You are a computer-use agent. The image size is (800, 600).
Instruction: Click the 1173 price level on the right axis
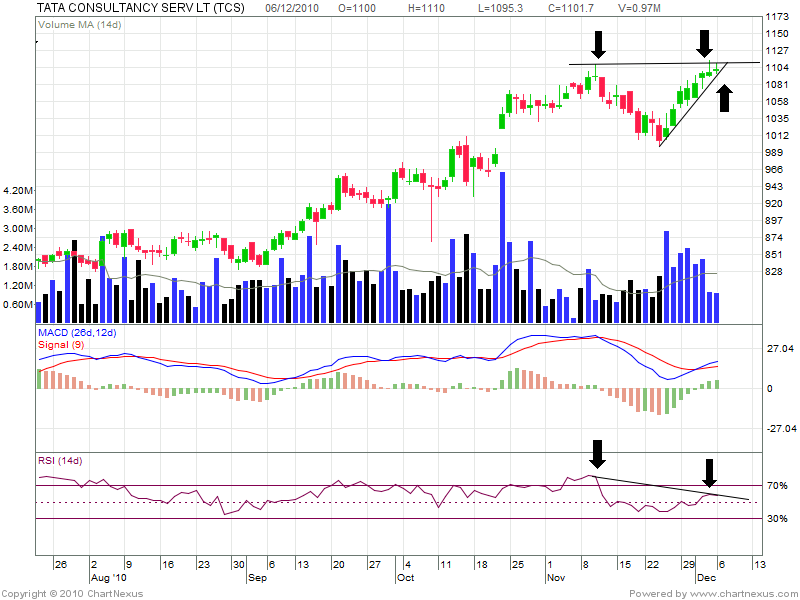pos(777,17)
